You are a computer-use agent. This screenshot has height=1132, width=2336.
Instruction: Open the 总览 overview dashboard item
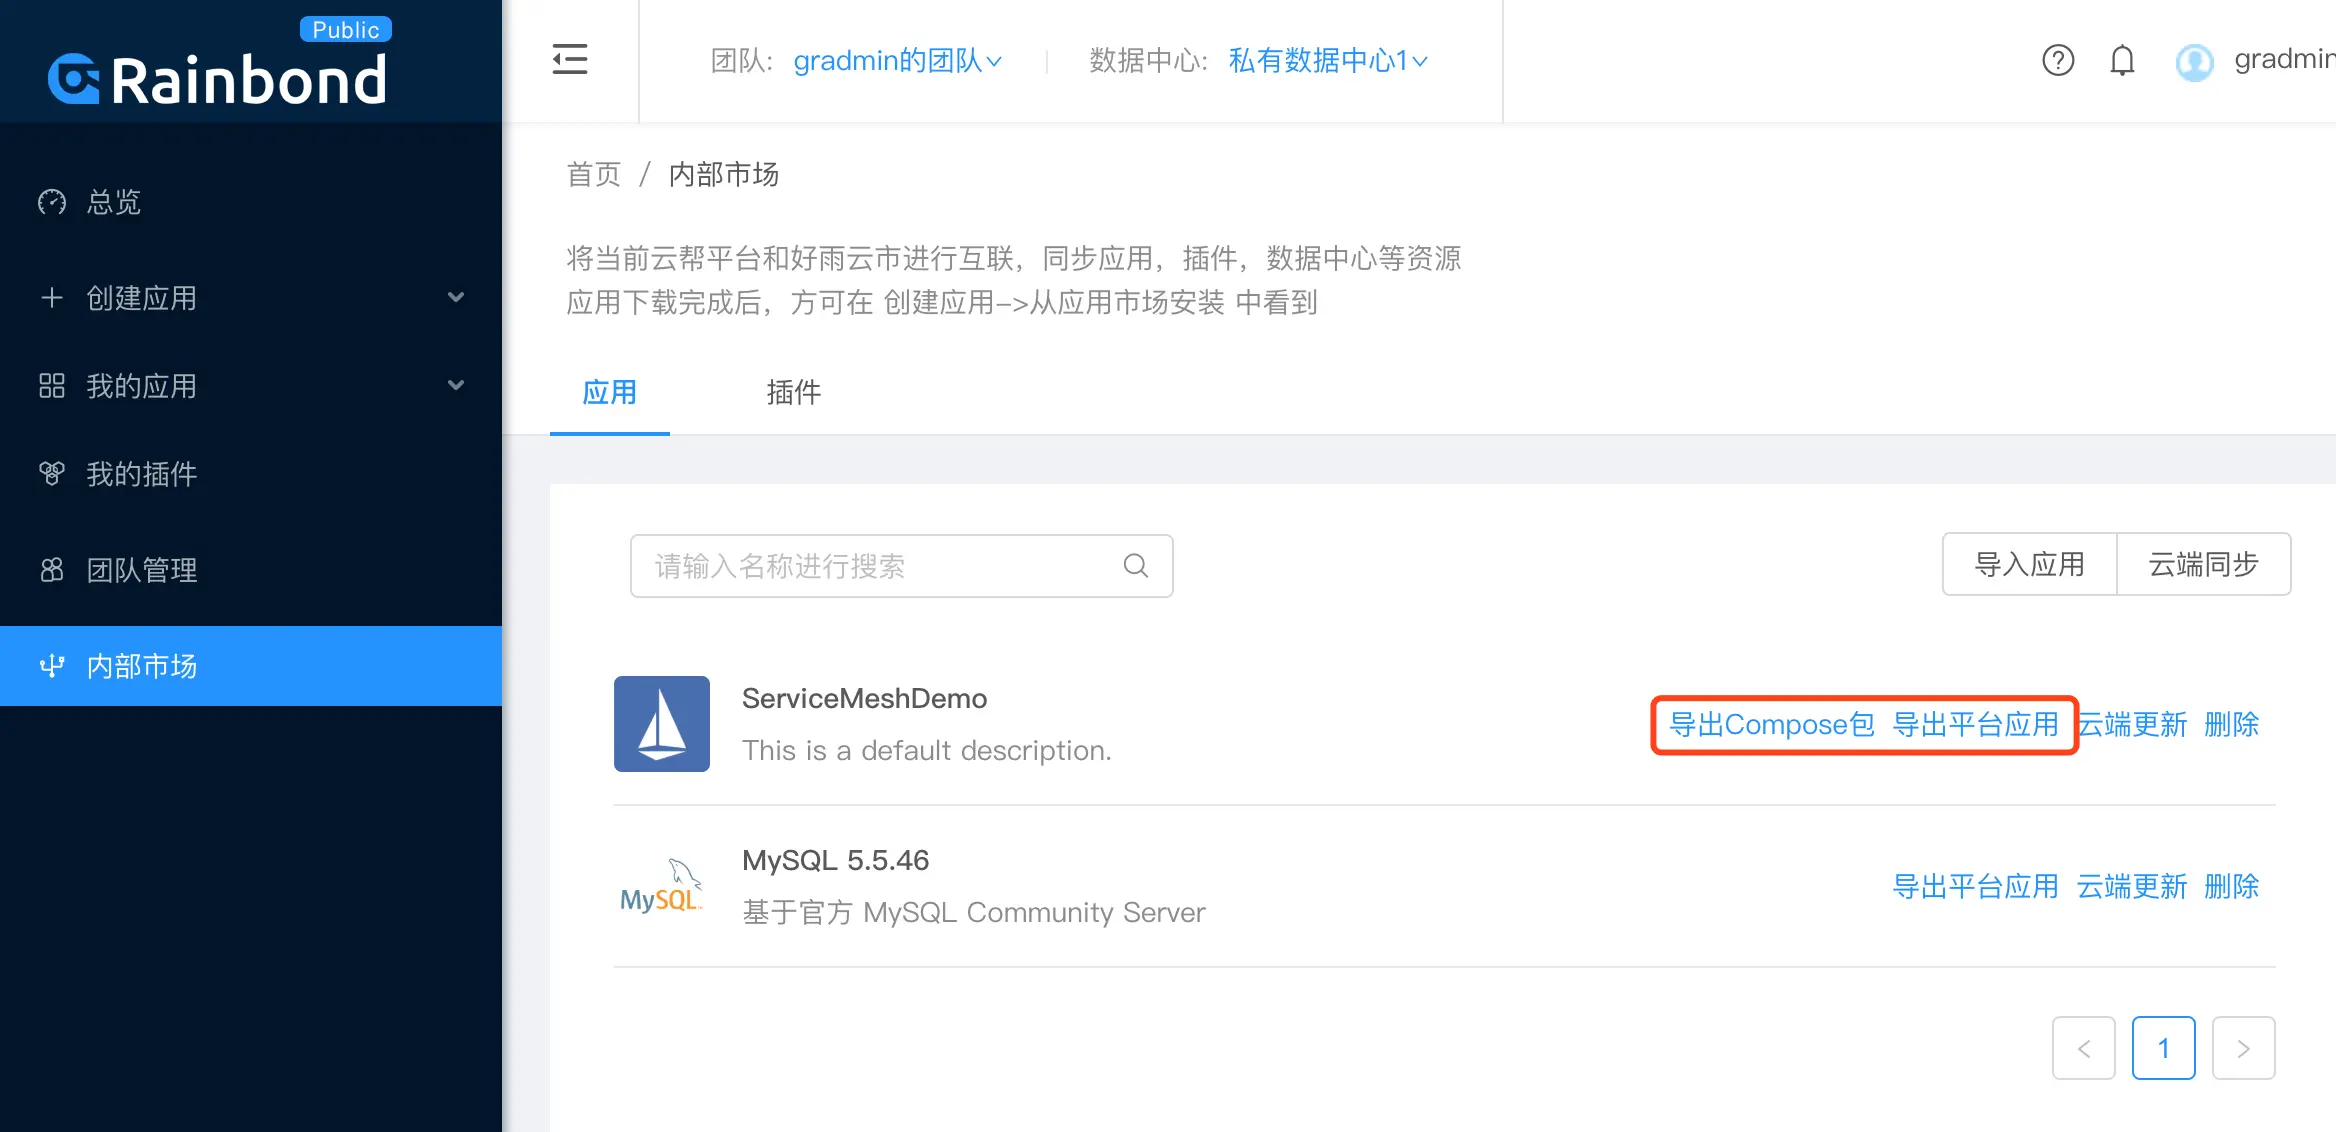pos(114,202)
